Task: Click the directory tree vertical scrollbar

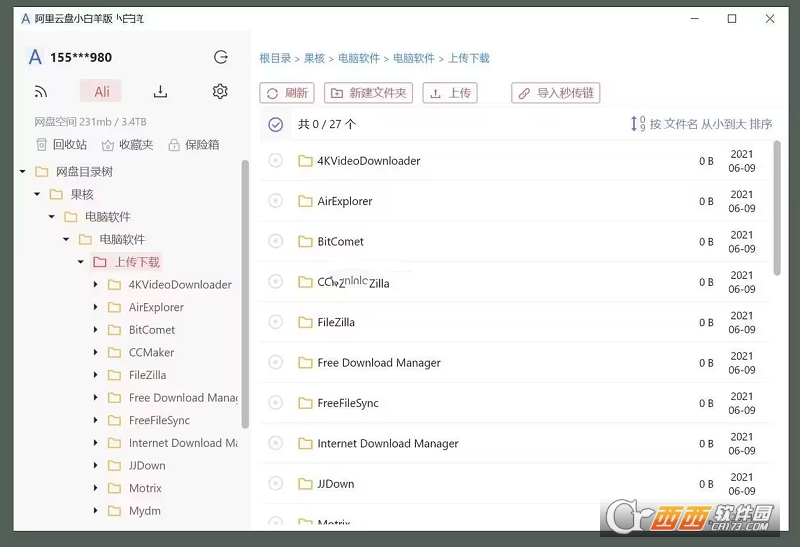Action: pos(245,294)
